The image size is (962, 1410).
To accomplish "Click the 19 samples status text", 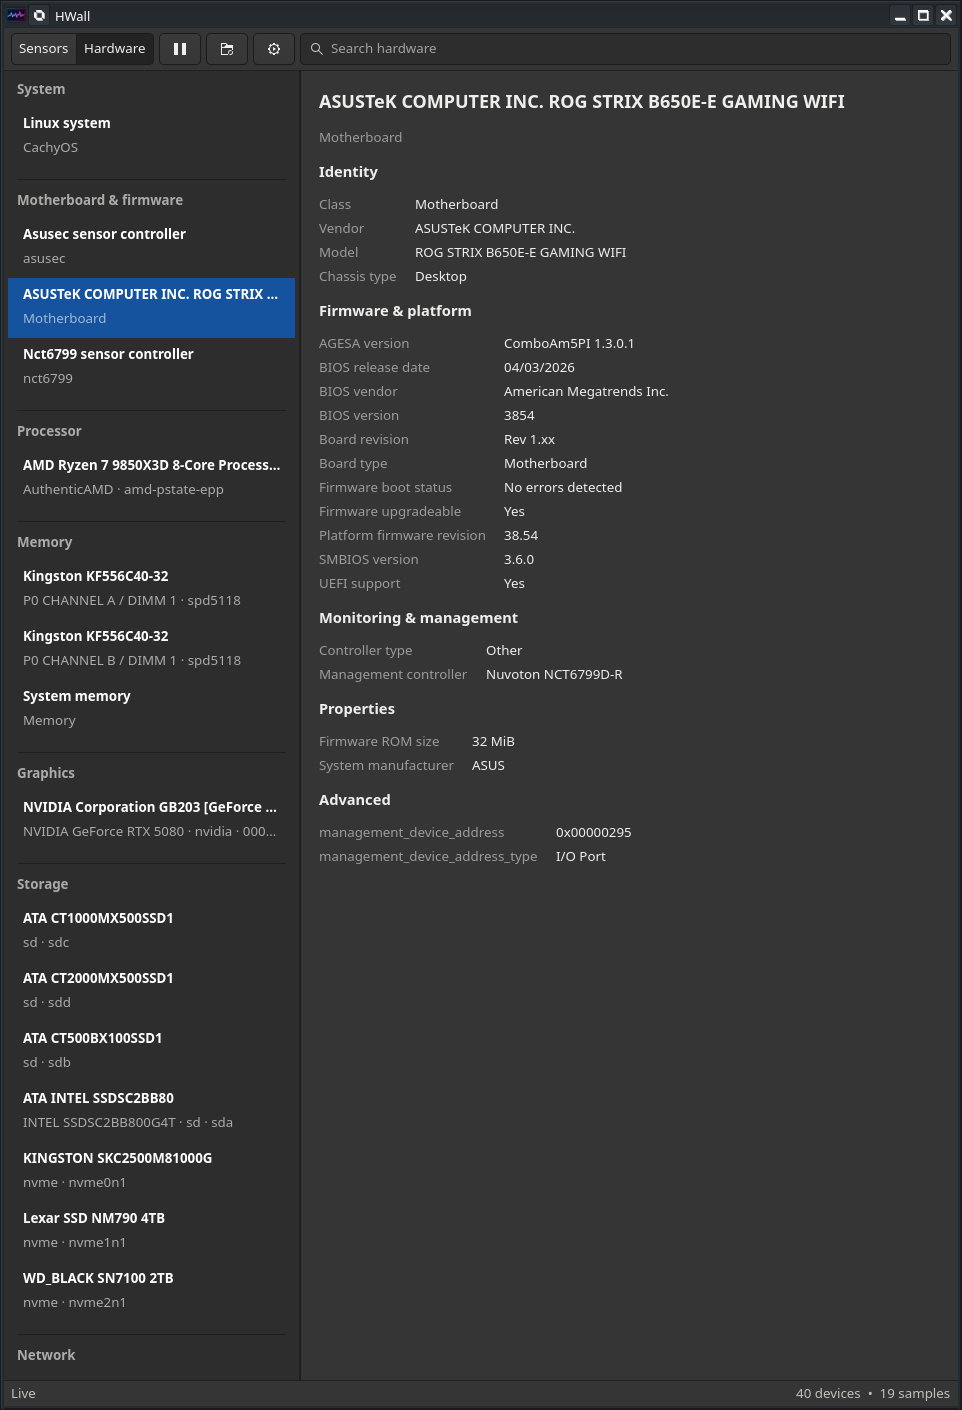I will [915, 1393].
